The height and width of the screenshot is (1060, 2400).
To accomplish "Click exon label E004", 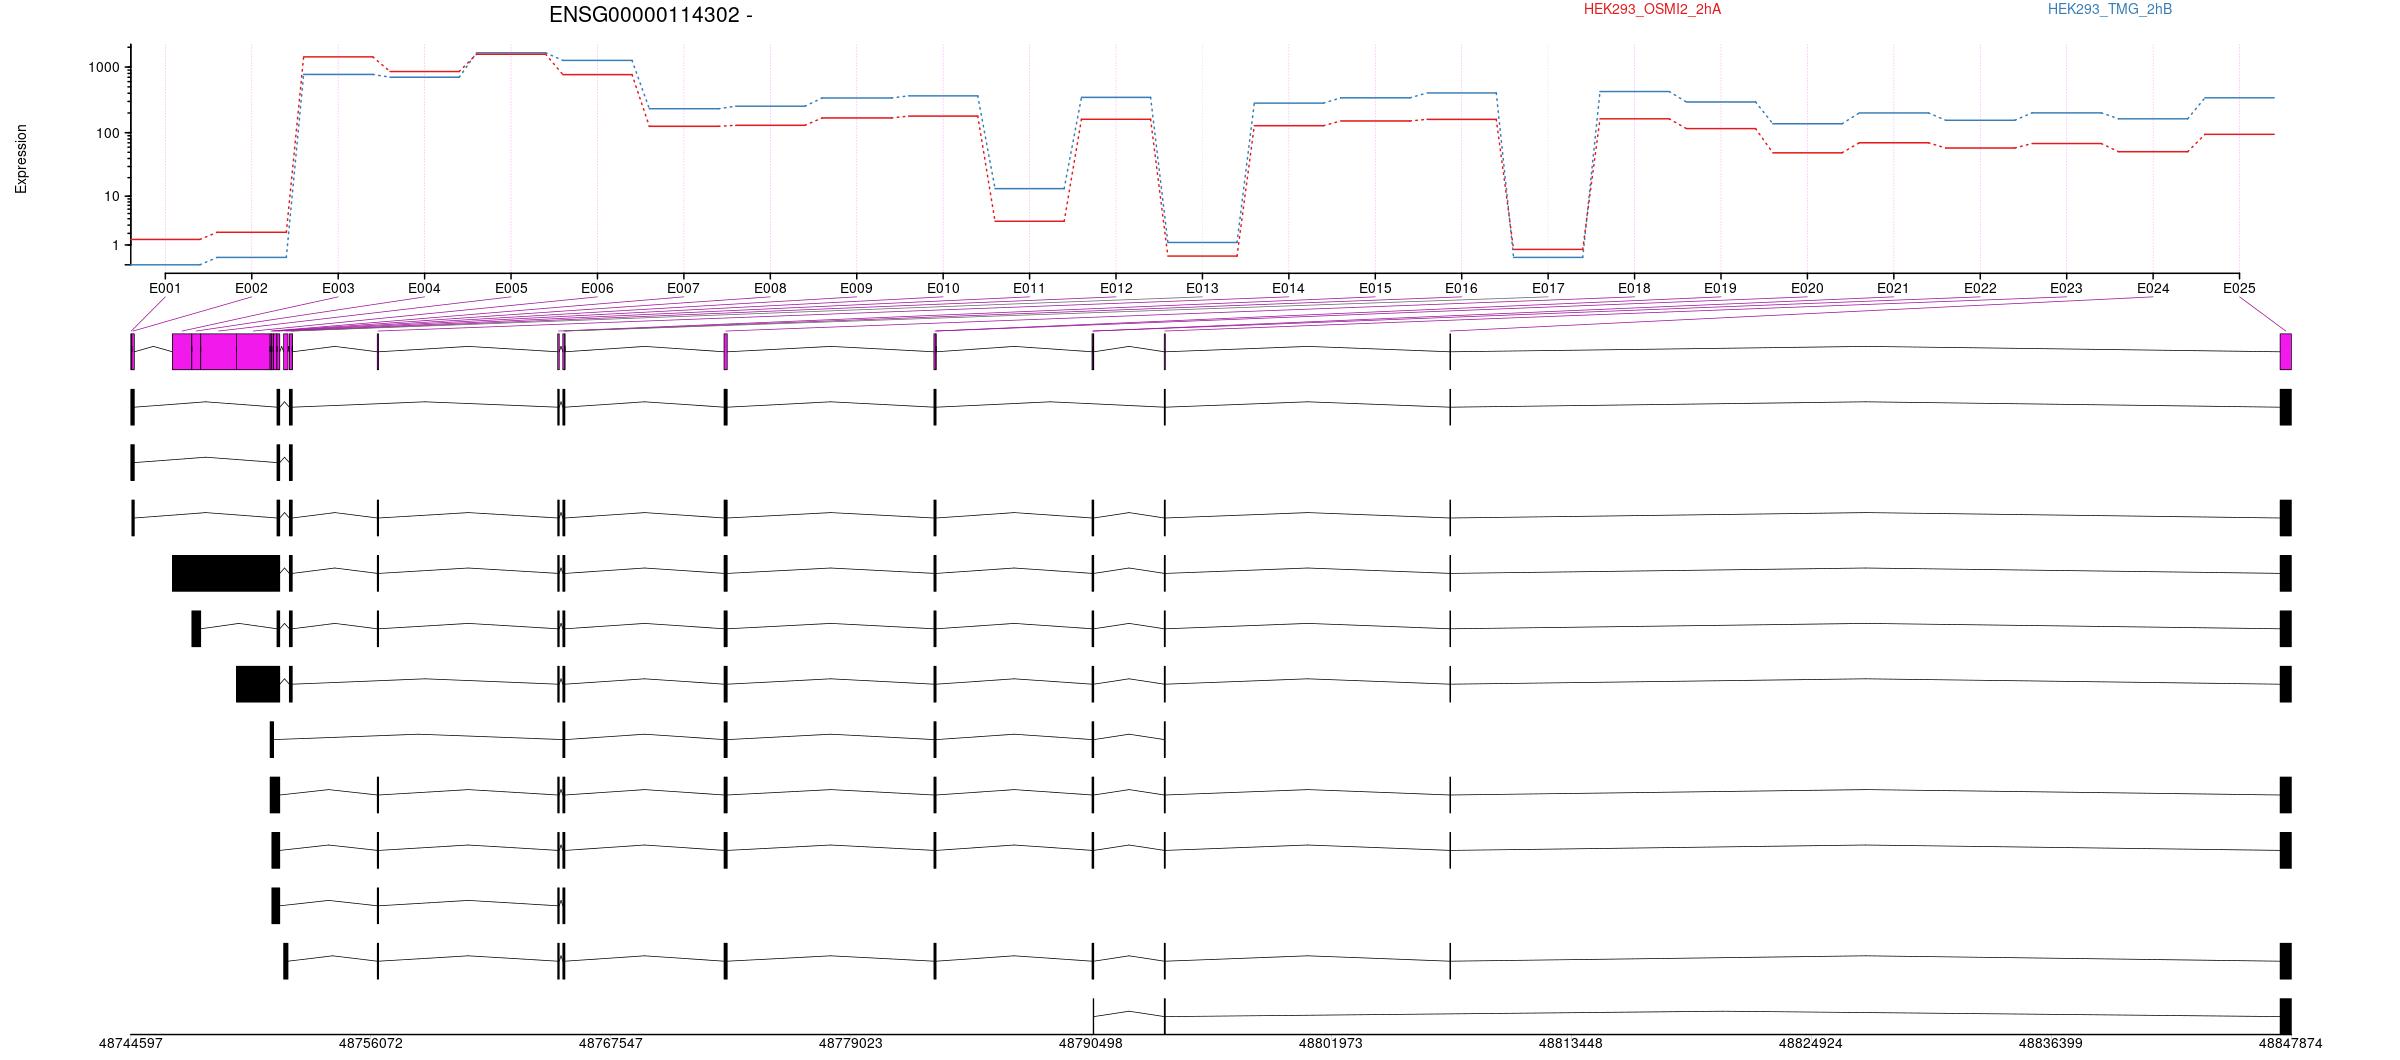I will click(x=424, y=288).
